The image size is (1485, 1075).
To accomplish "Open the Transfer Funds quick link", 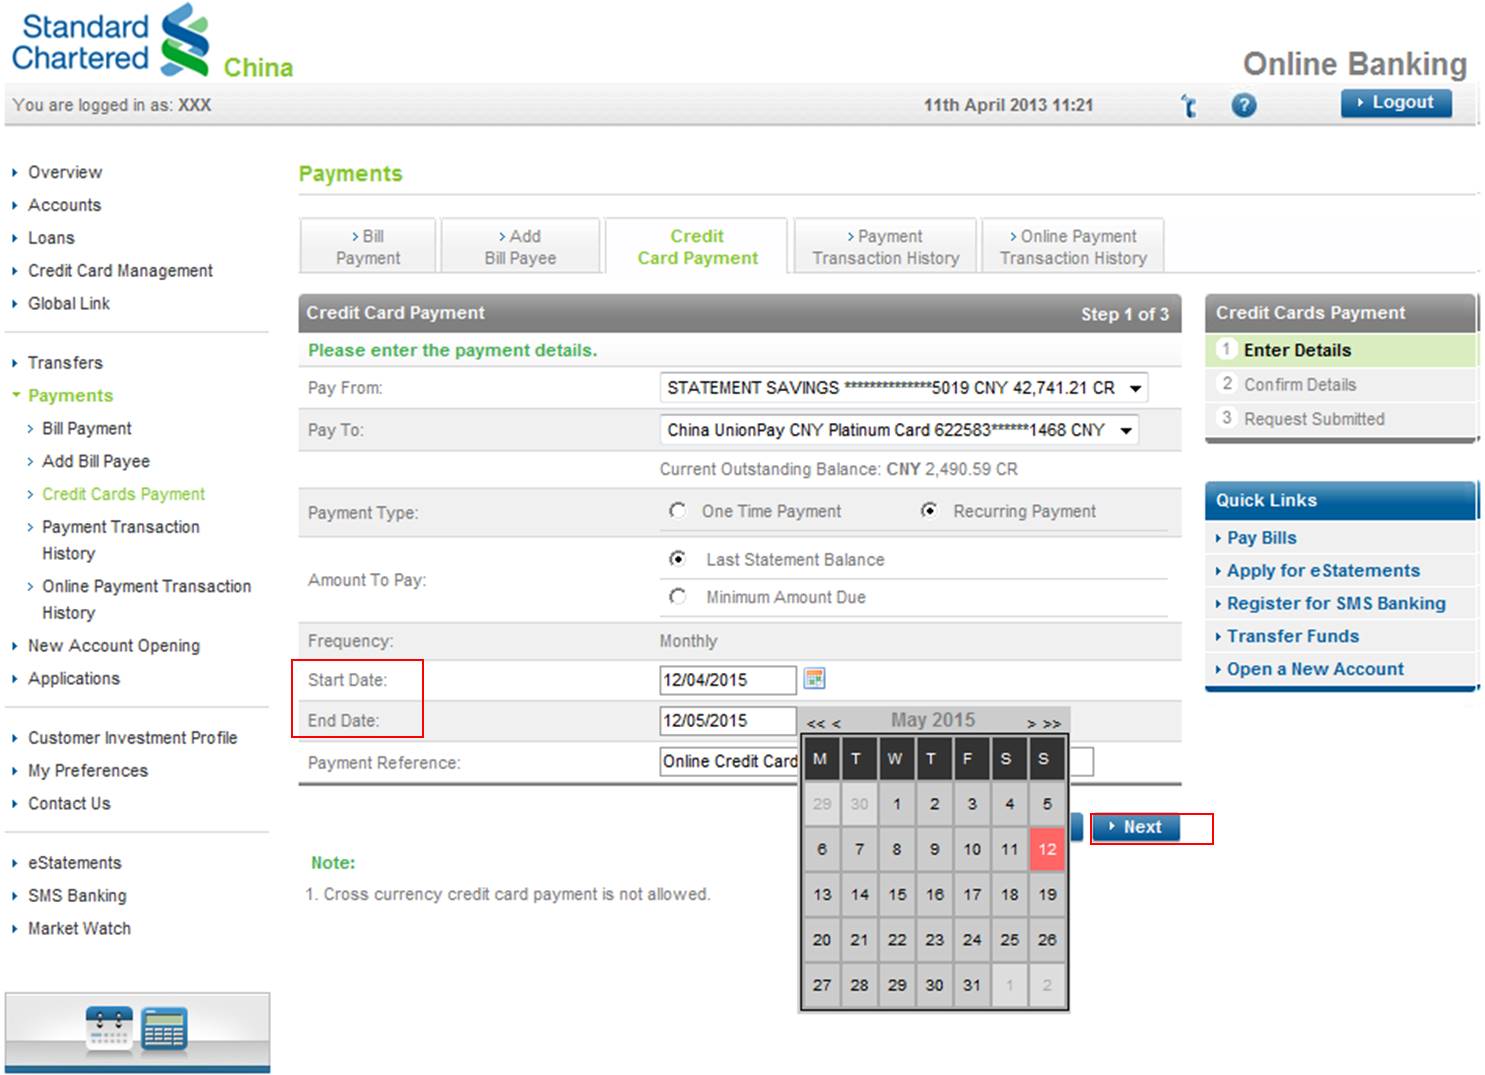I will point(1292,636).
